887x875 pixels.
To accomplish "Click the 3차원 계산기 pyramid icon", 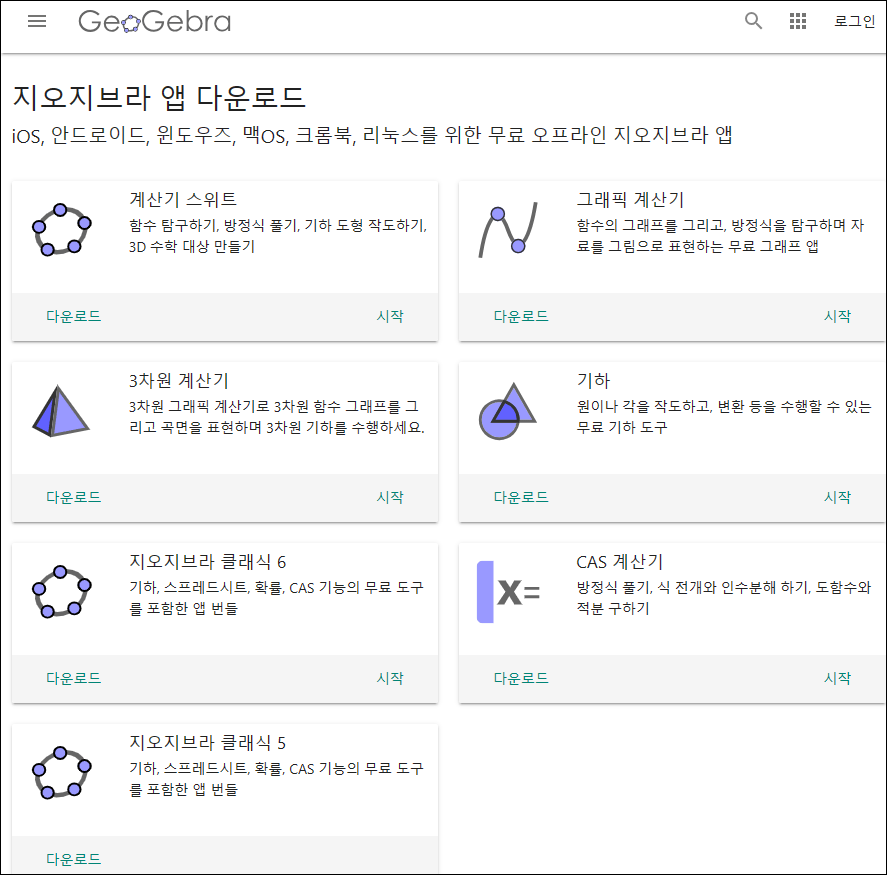I will (61, 411).
